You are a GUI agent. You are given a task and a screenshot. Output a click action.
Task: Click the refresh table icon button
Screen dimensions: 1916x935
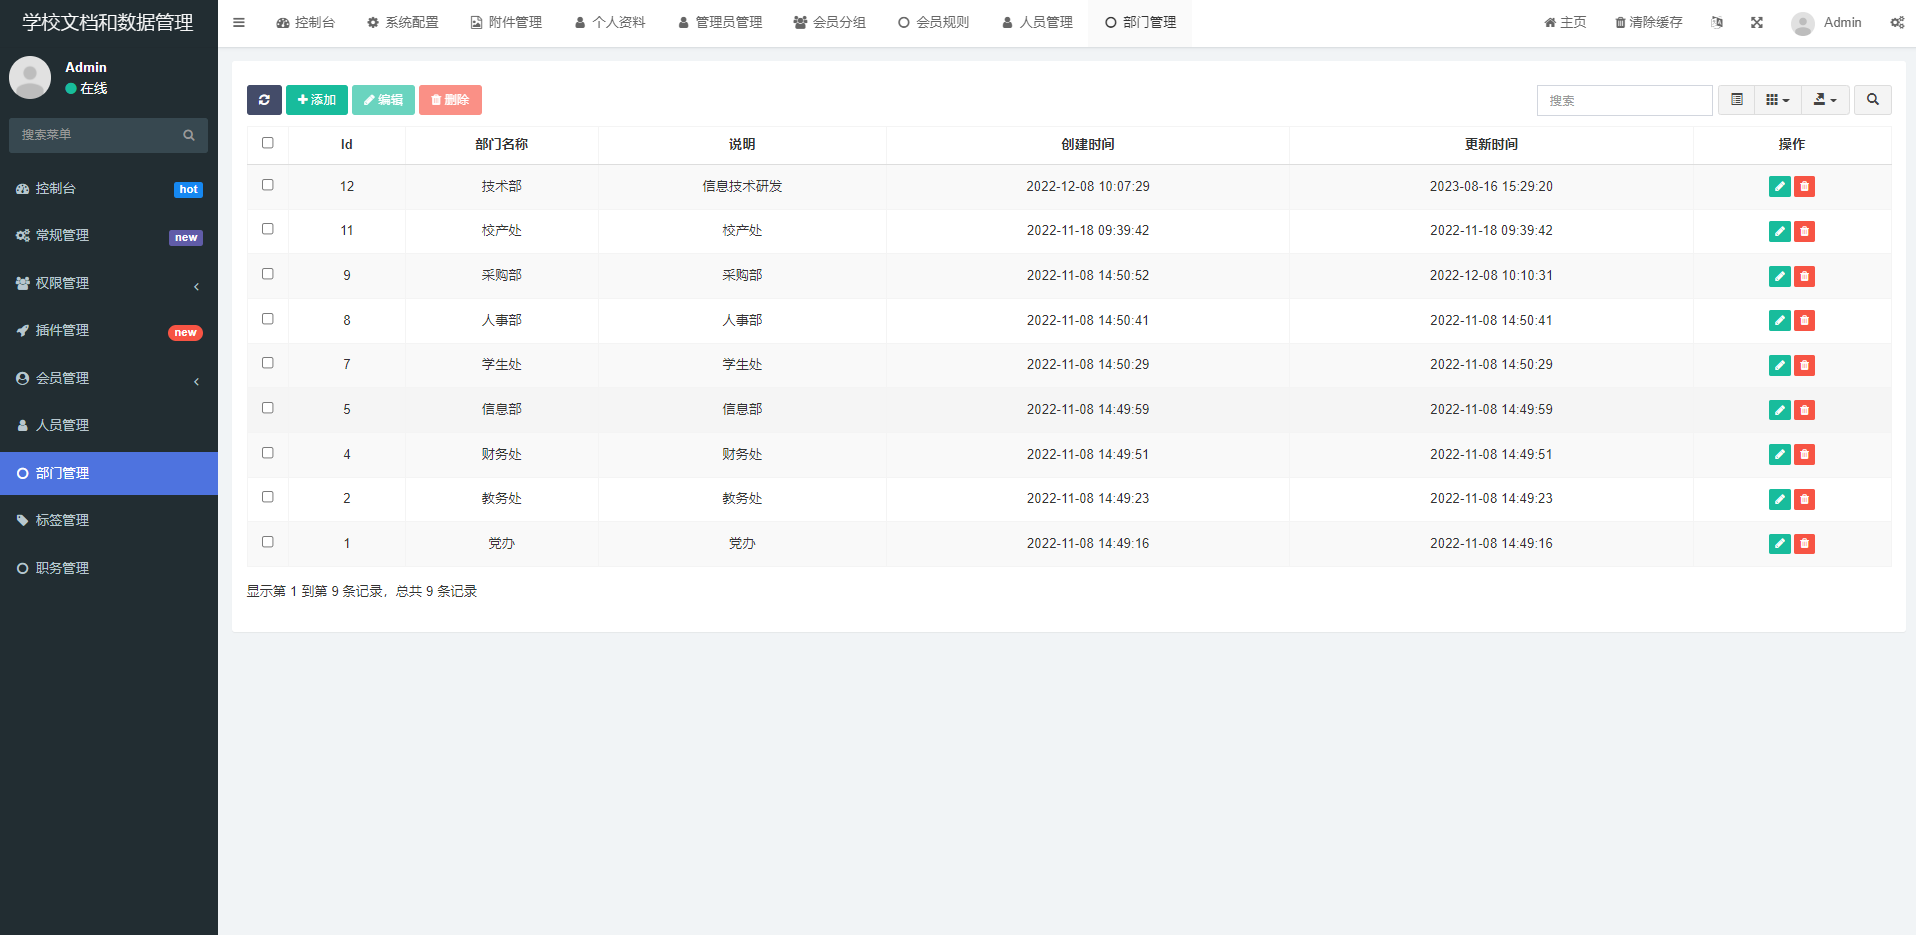click(x=264, y=100)
